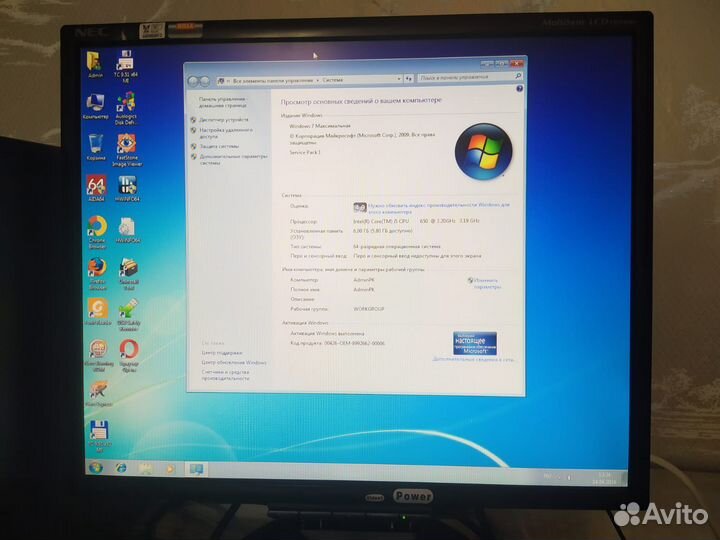Go back with the left navigation arrow
Screen dimensions: 720x540
pos(193,81)
